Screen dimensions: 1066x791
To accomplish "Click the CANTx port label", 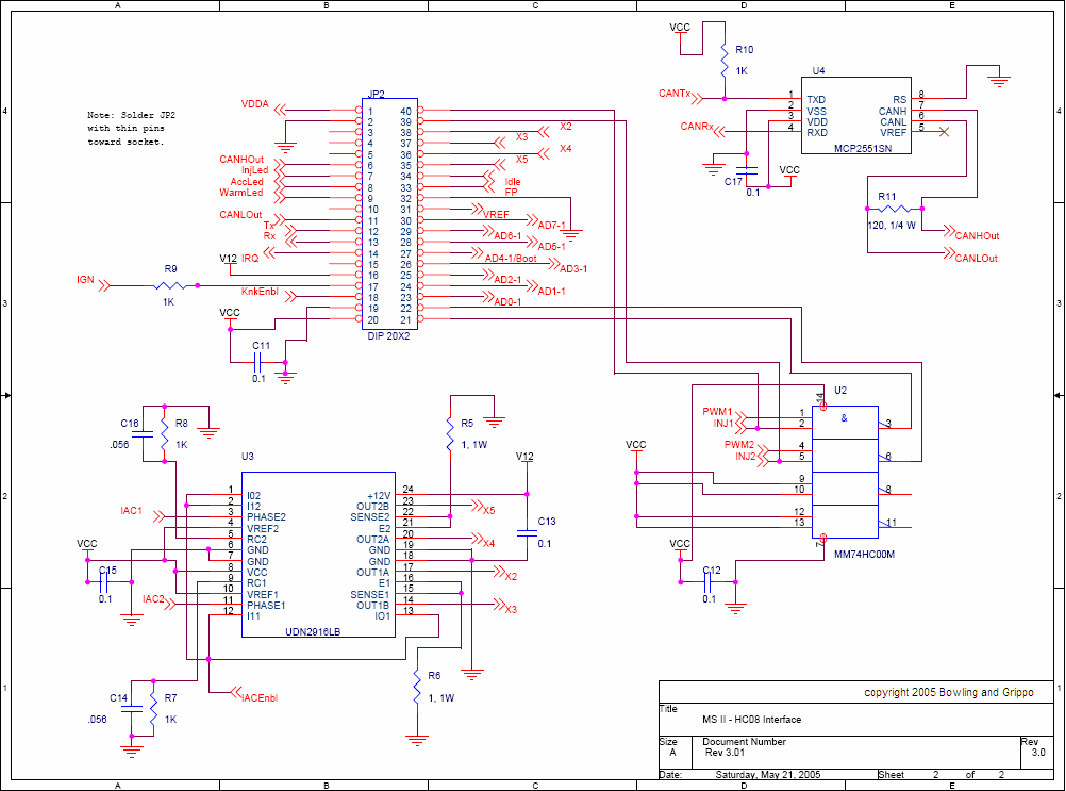I will point(674,93).
